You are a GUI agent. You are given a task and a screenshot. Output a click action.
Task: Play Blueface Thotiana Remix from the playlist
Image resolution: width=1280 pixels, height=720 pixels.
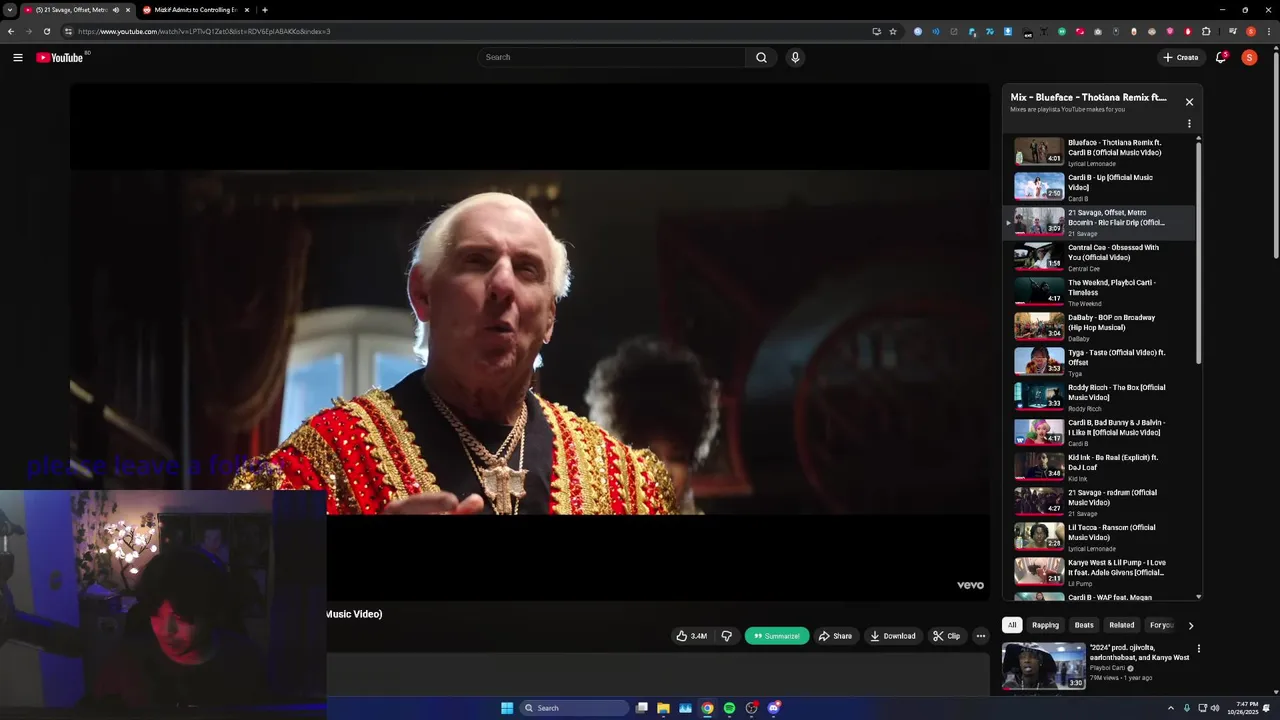(x=1099, y=152)
